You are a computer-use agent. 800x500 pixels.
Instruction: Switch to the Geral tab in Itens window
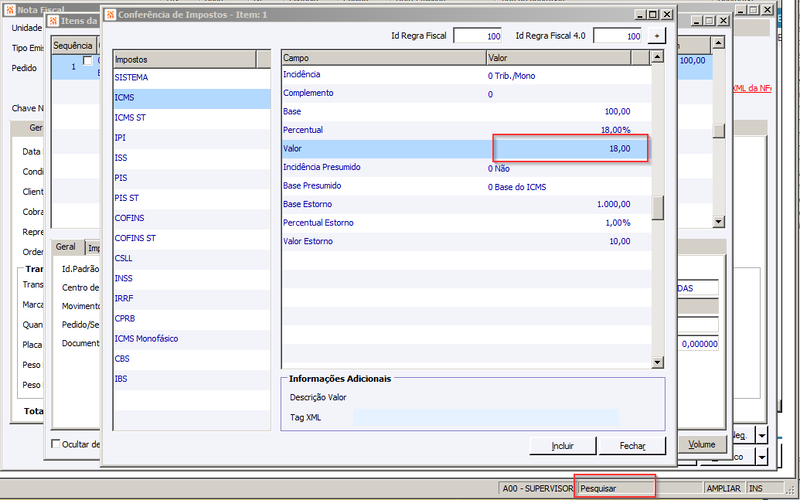[x=66, y=247]
